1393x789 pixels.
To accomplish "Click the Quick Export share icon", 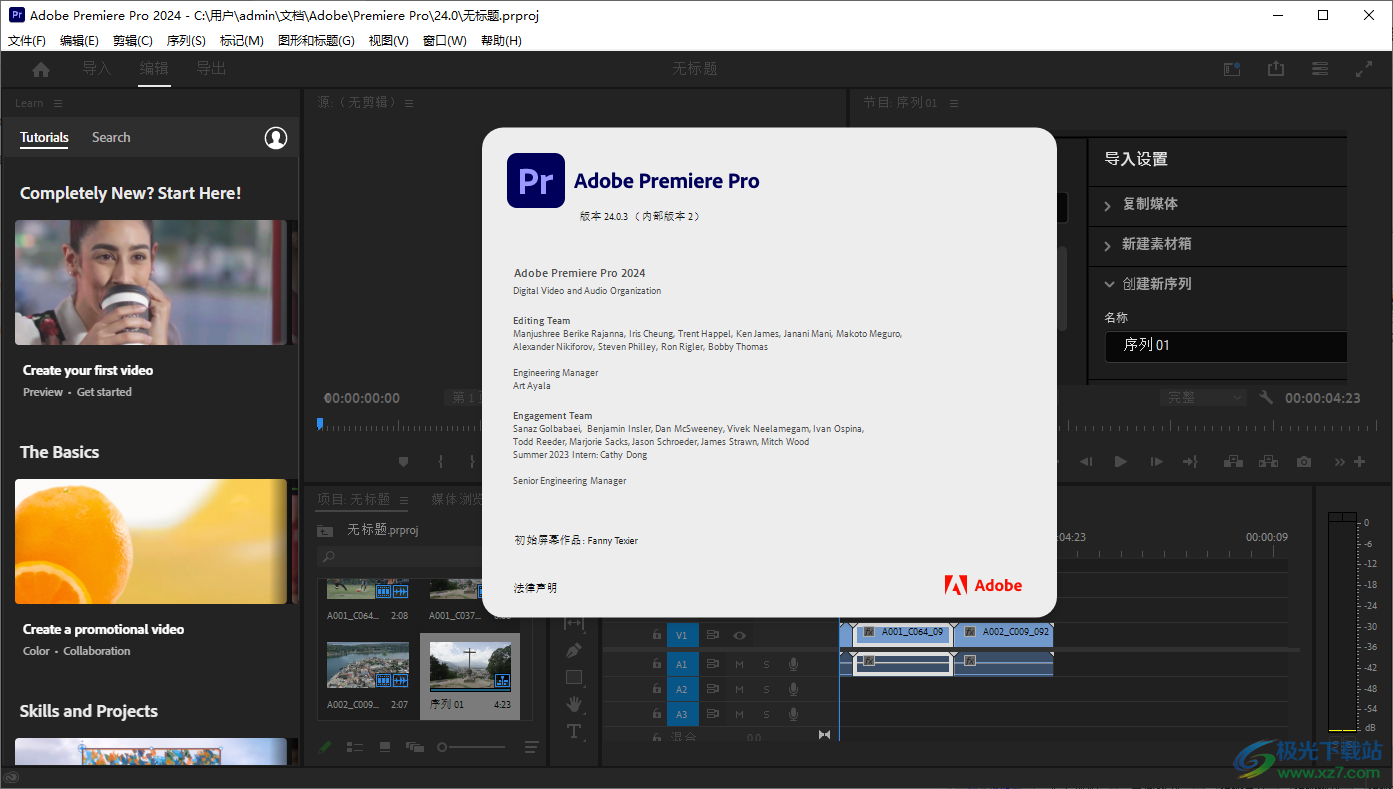I will (1276, 69).
